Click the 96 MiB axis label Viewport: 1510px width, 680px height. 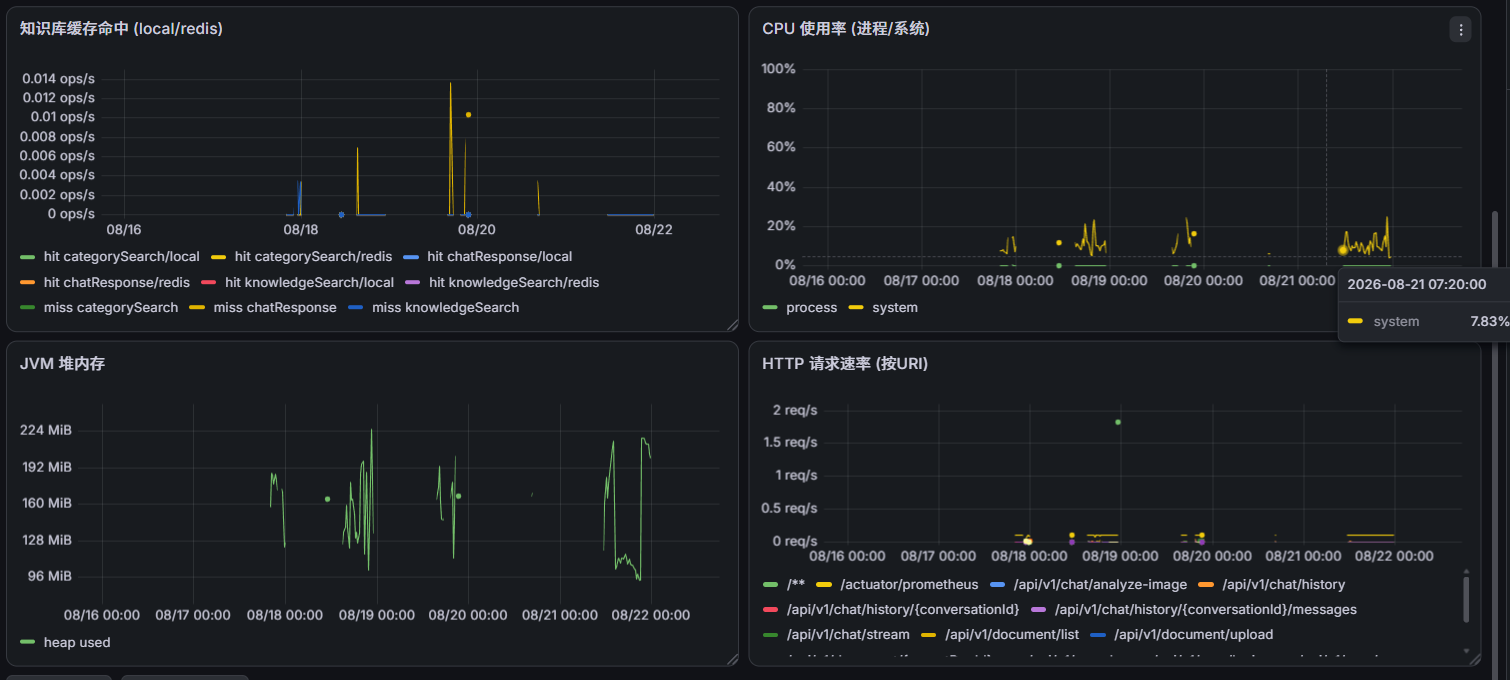click(x=50, y=577)
